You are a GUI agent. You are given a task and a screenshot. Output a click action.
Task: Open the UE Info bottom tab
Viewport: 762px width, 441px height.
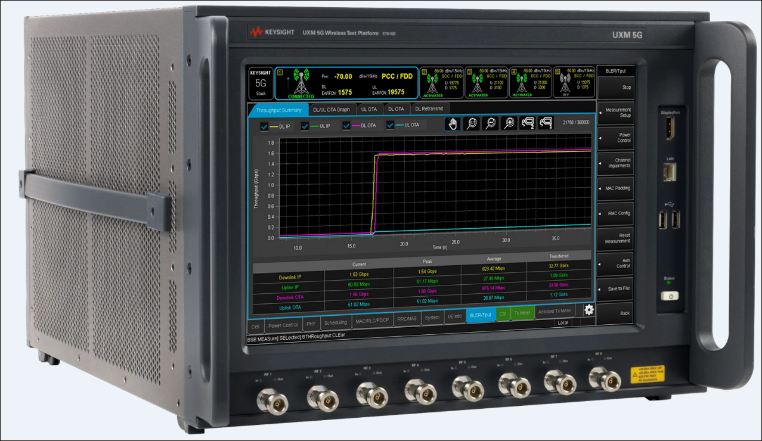pos(454,317)
